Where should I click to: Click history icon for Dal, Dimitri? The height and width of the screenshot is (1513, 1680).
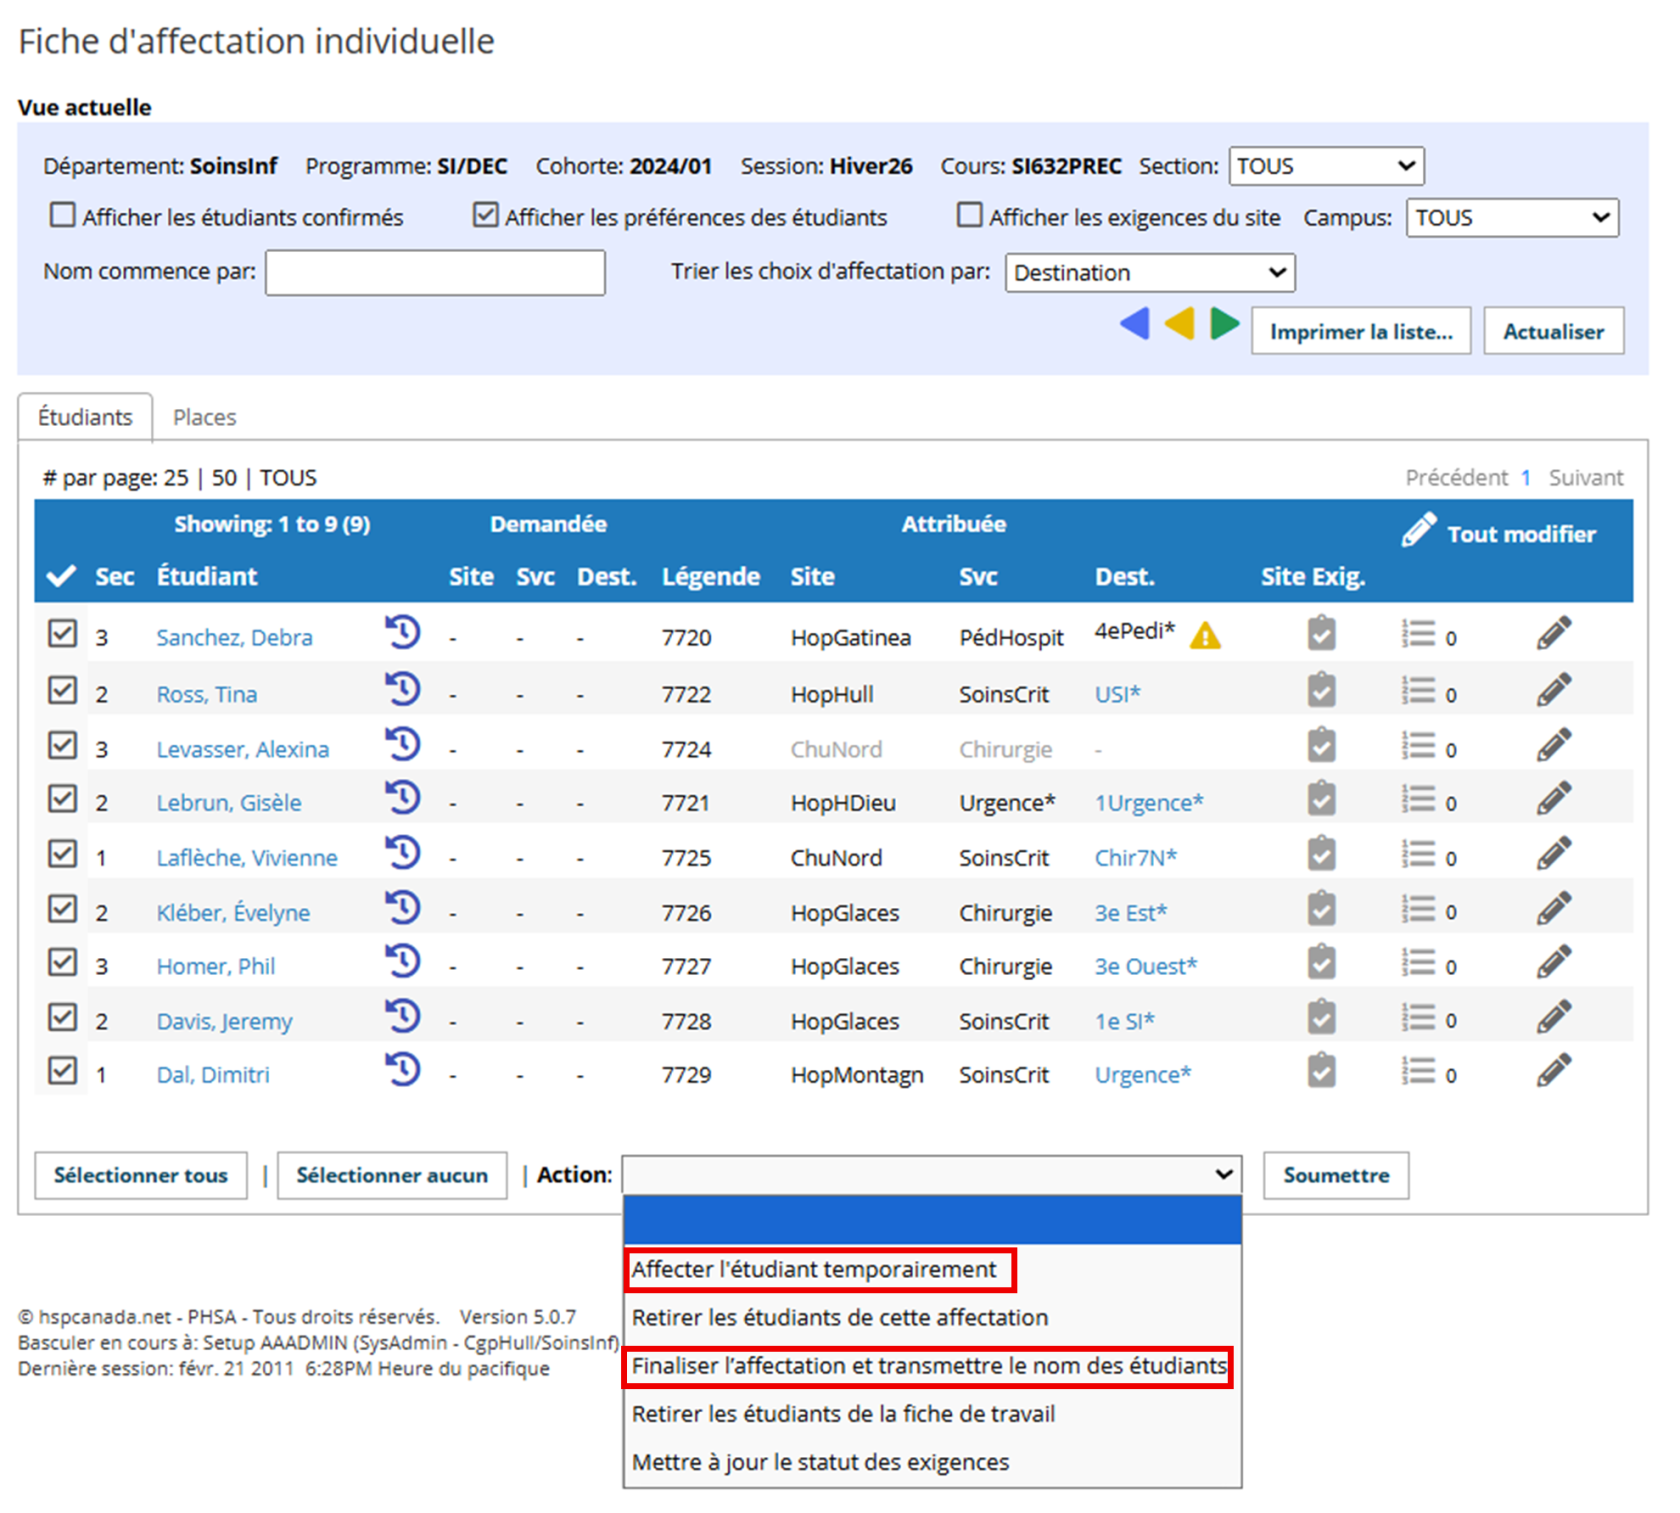[x=402, y=1071]
